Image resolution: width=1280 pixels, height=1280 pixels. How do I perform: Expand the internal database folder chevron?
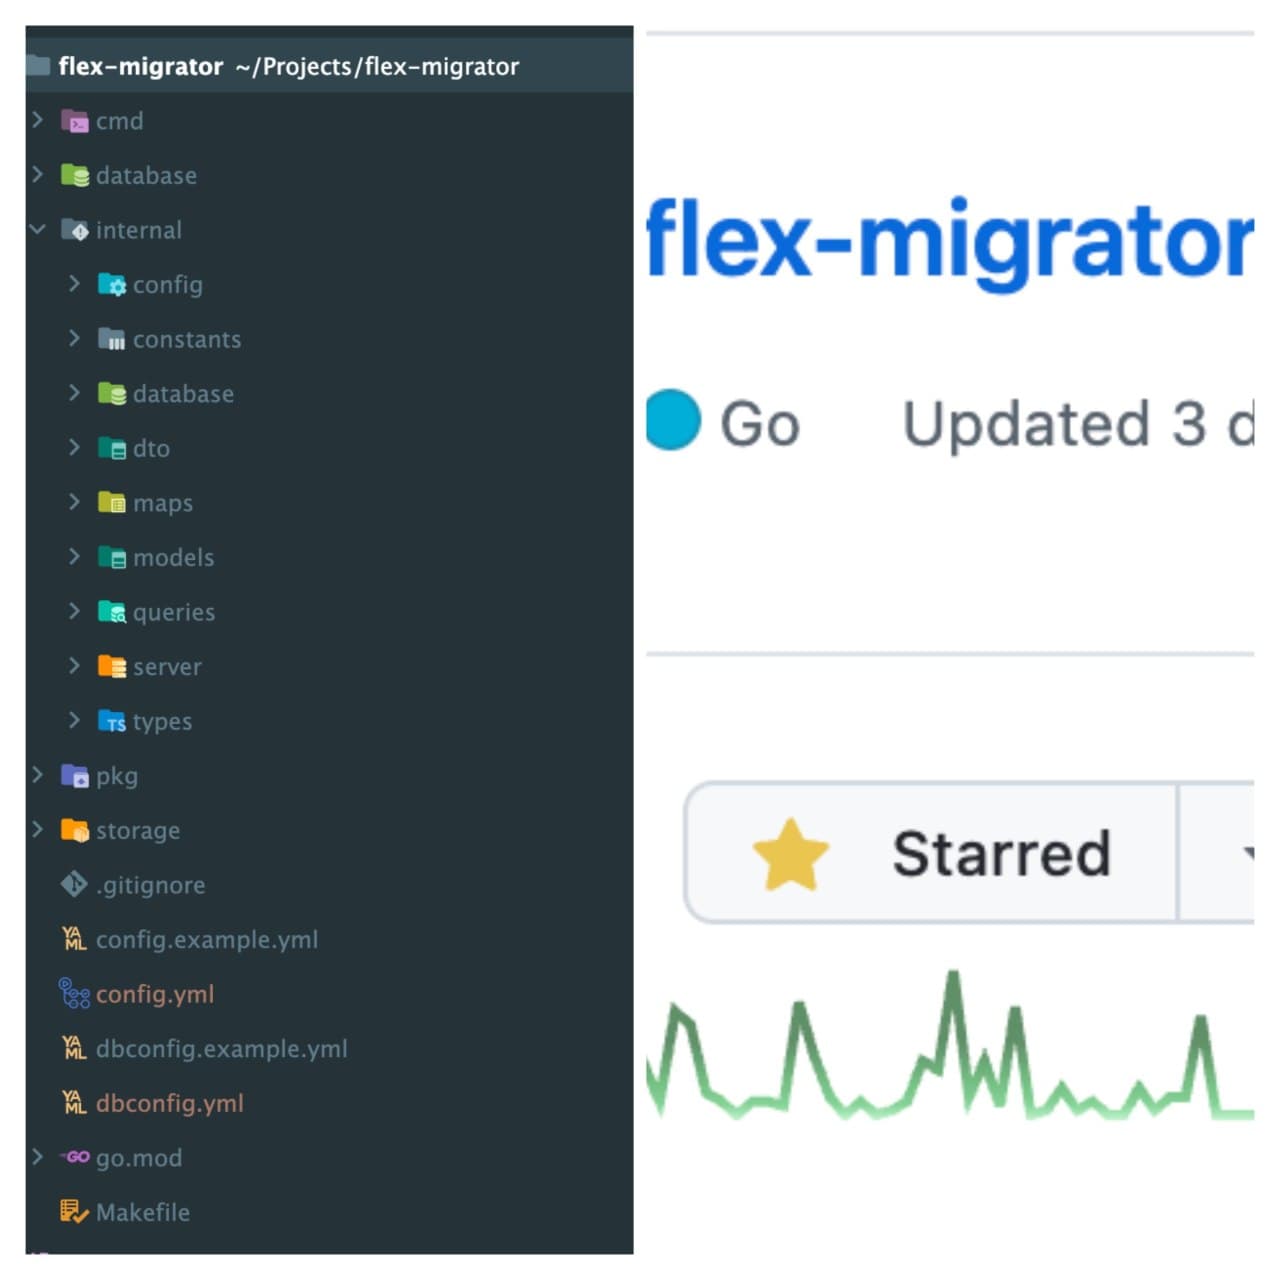pyautogui.click(x=74, y=393)
